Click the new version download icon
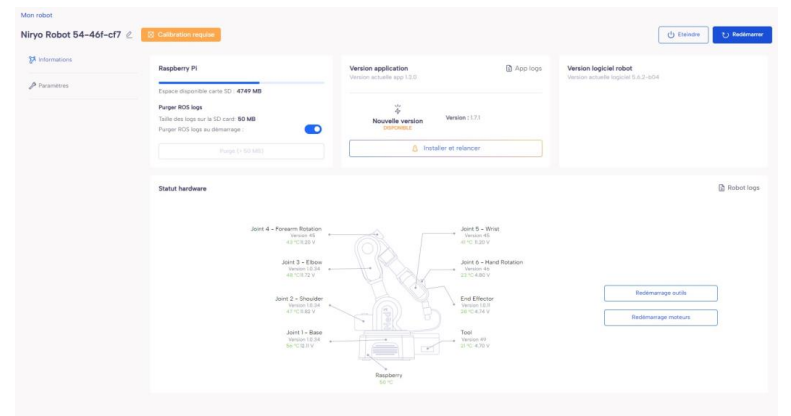The image size is (791, 416). pyautogui.click(x=398, y=109)
